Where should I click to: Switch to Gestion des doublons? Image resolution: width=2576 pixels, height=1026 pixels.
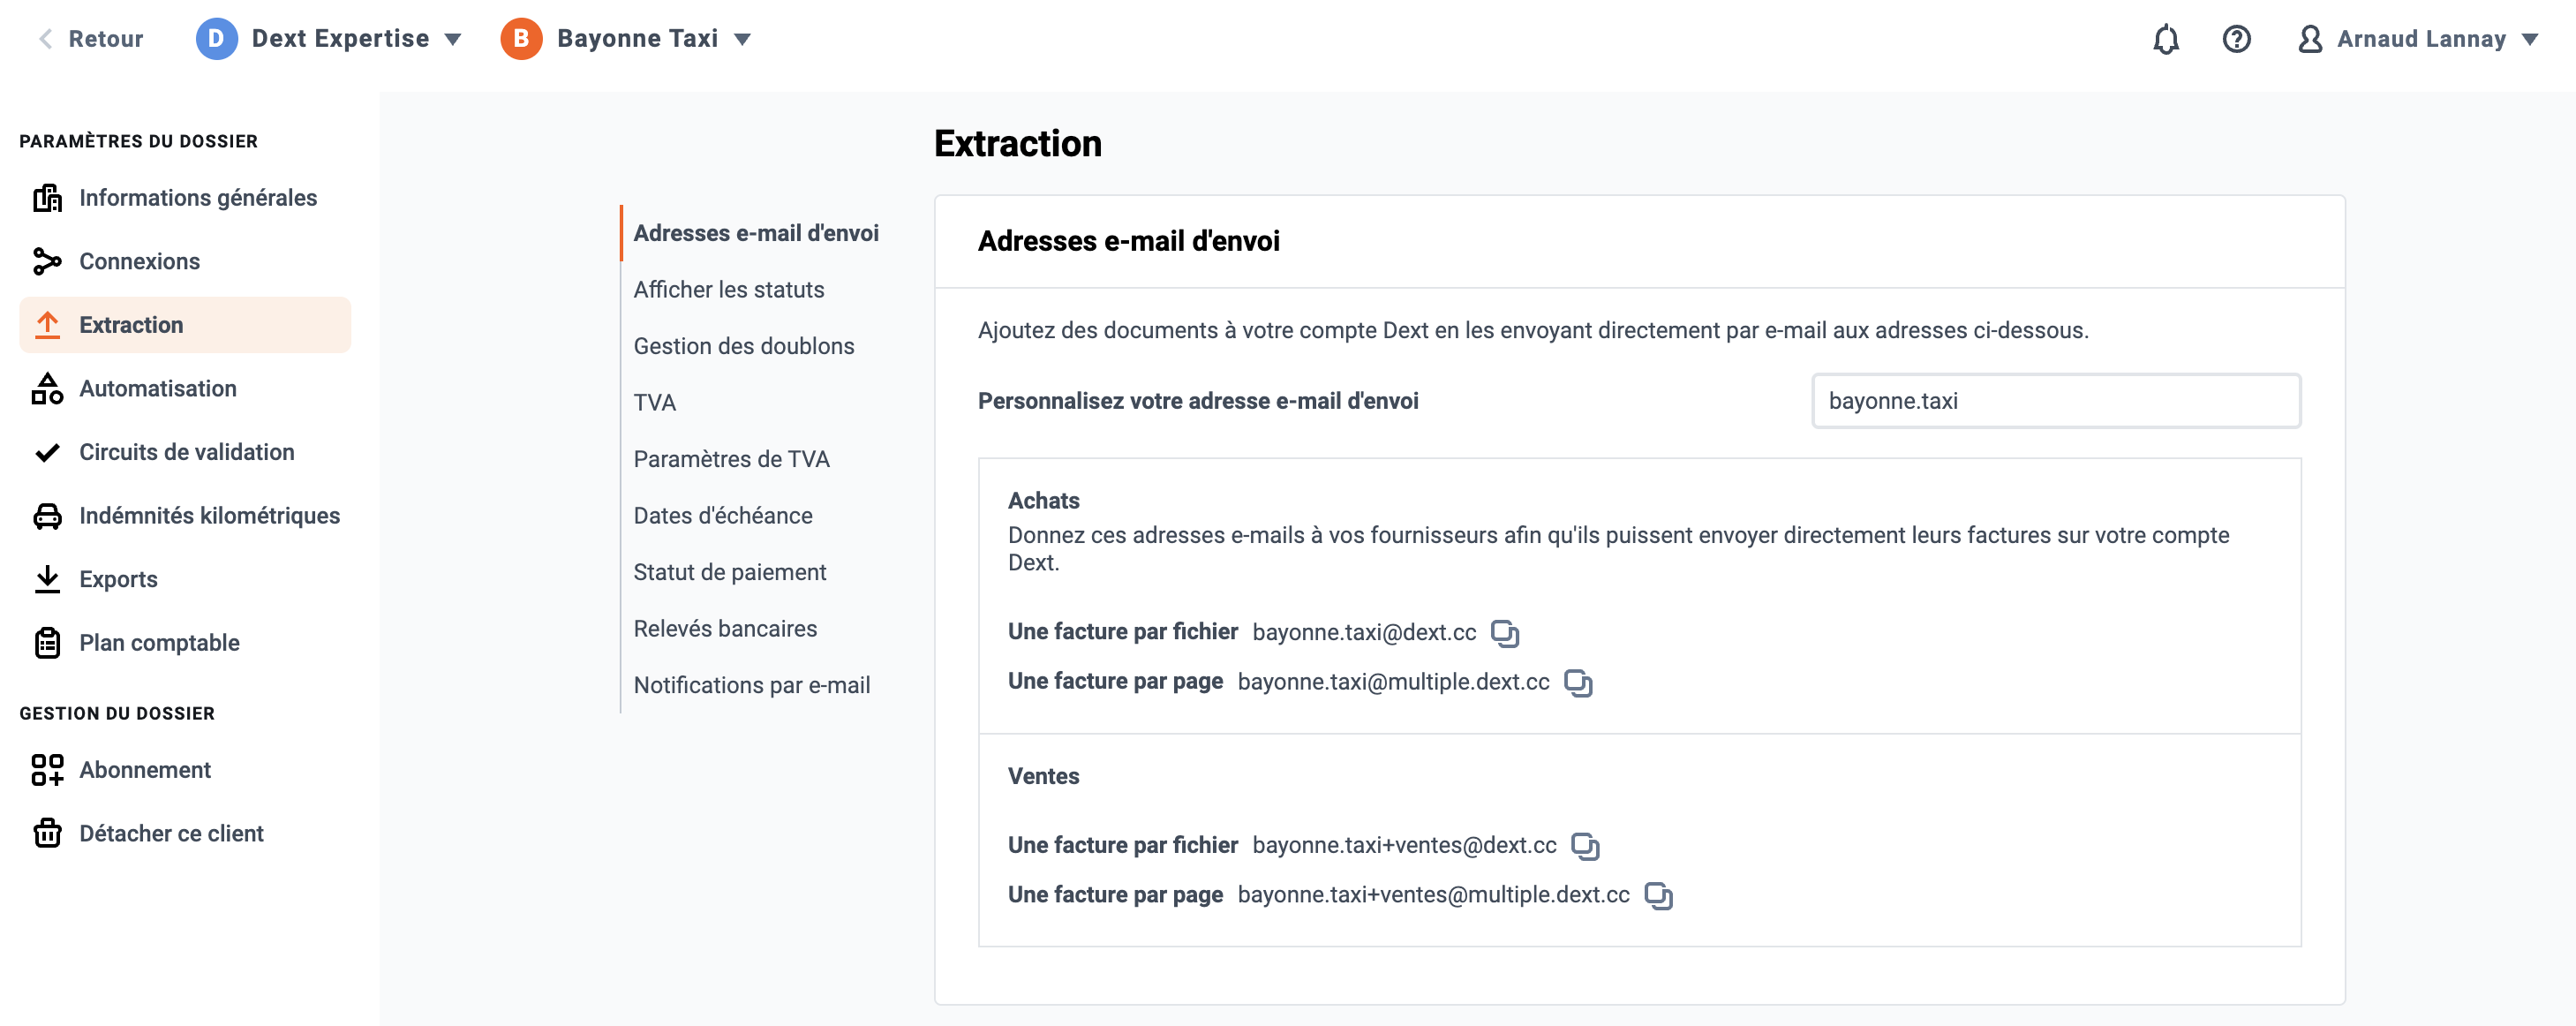click(743, 346)
